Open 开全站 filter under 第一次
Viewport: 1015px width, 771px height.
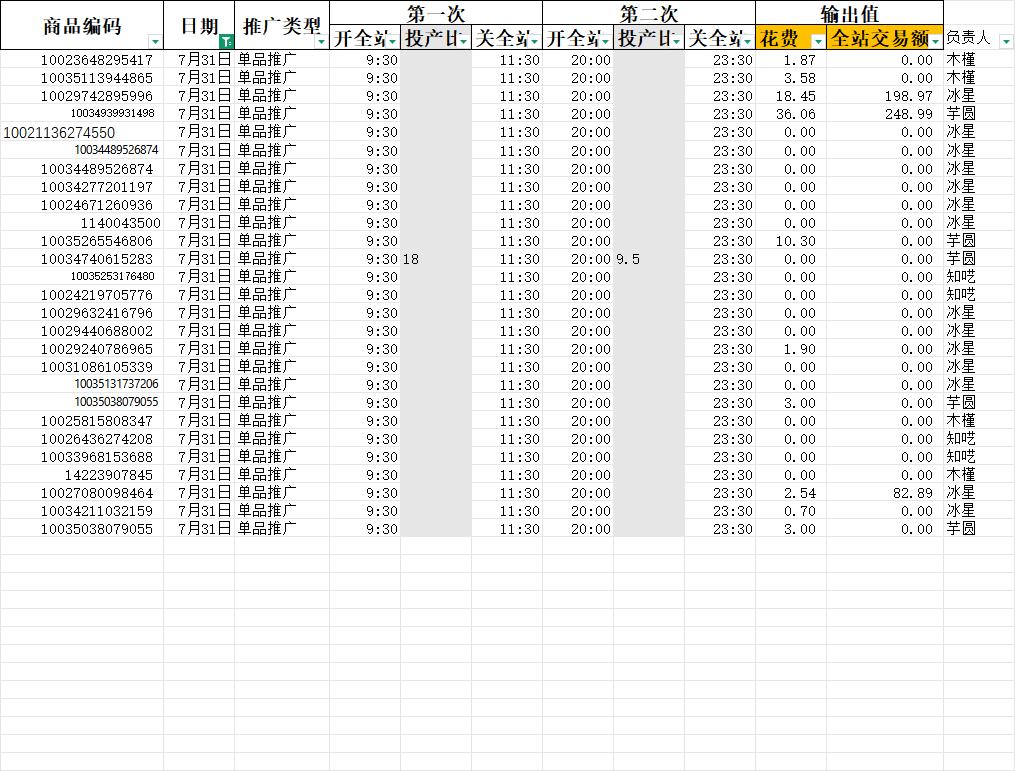[x=392, y=42]
